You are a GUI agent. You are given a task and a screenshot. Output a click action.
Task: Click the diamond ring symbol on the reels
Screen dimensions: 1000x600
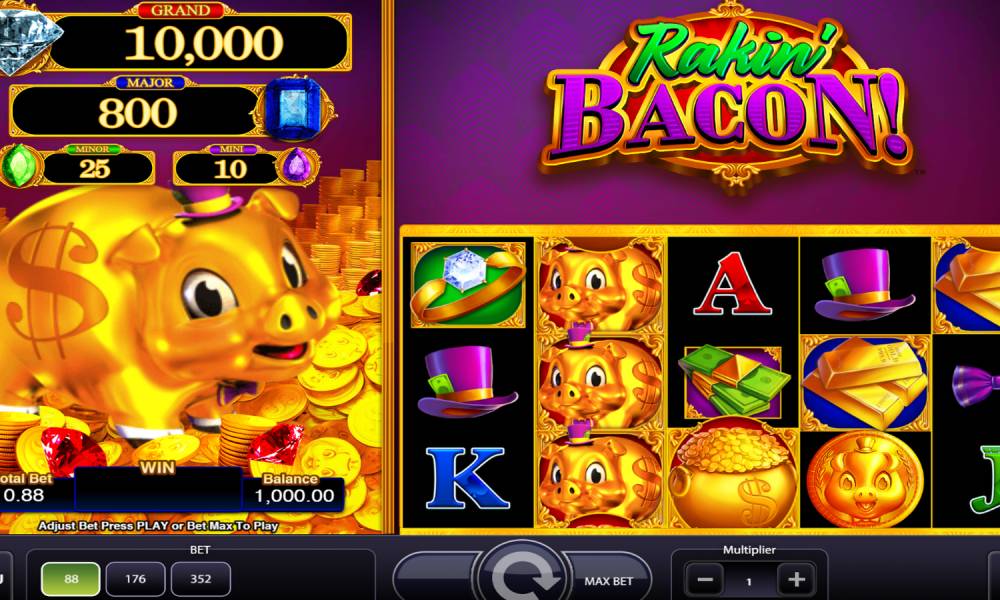click(469, 284)
